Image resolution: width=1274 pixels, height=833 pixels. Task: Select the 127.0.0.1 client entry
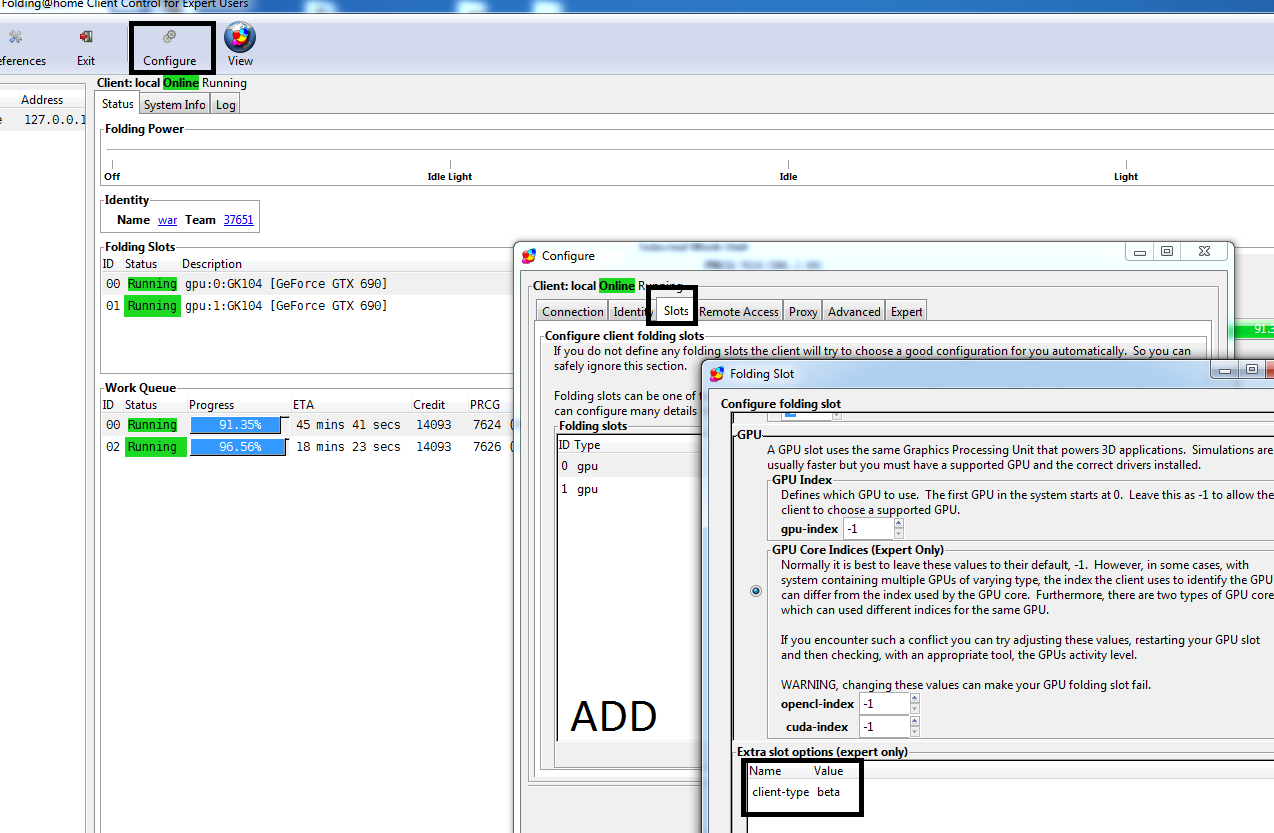[43, 120]
